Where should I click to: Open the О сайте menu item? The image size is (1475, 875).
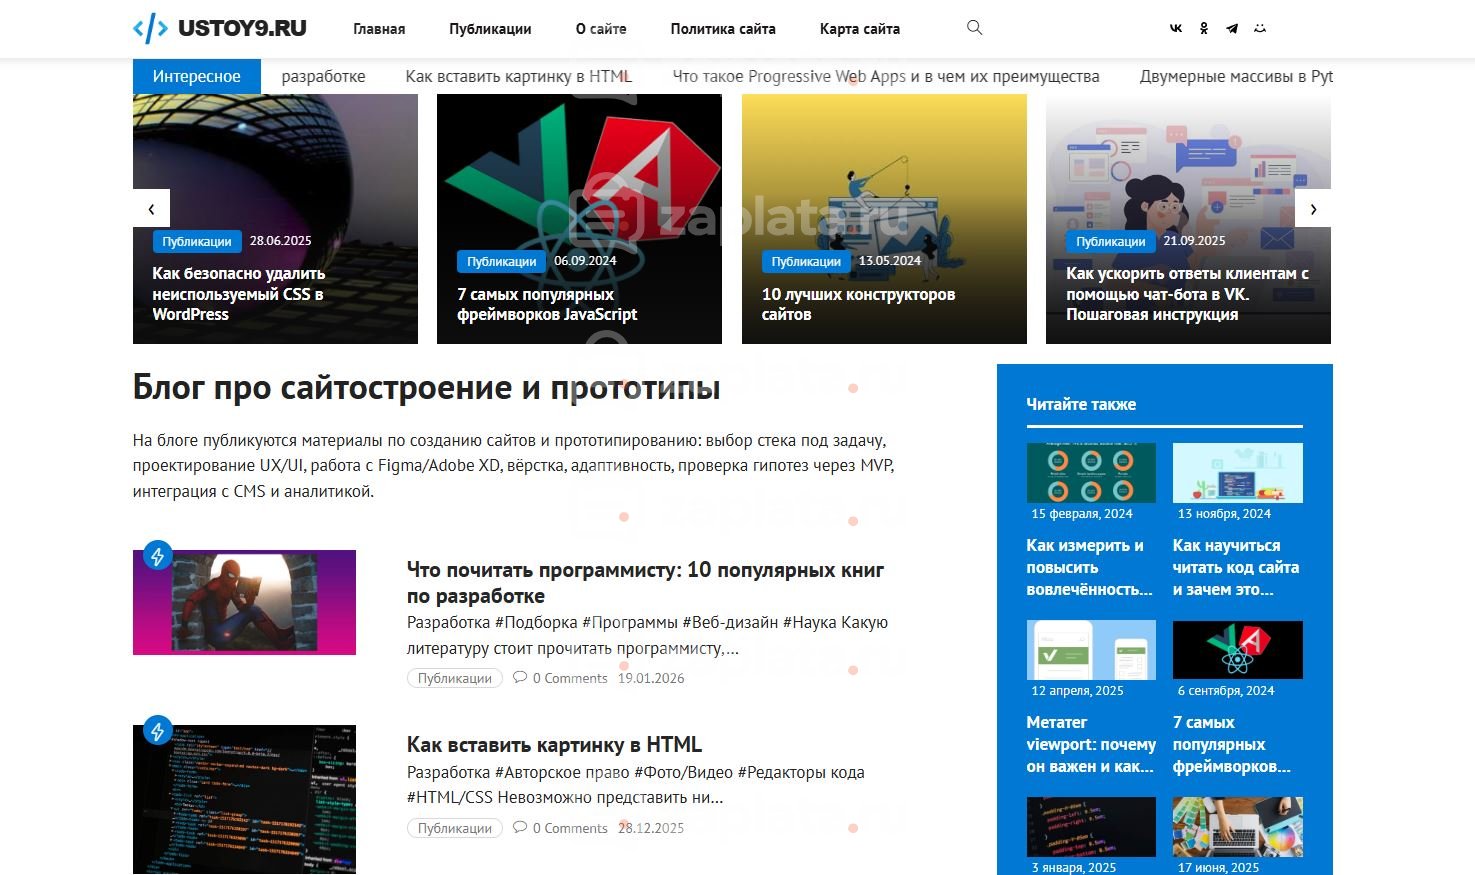(x=601, y=29)
